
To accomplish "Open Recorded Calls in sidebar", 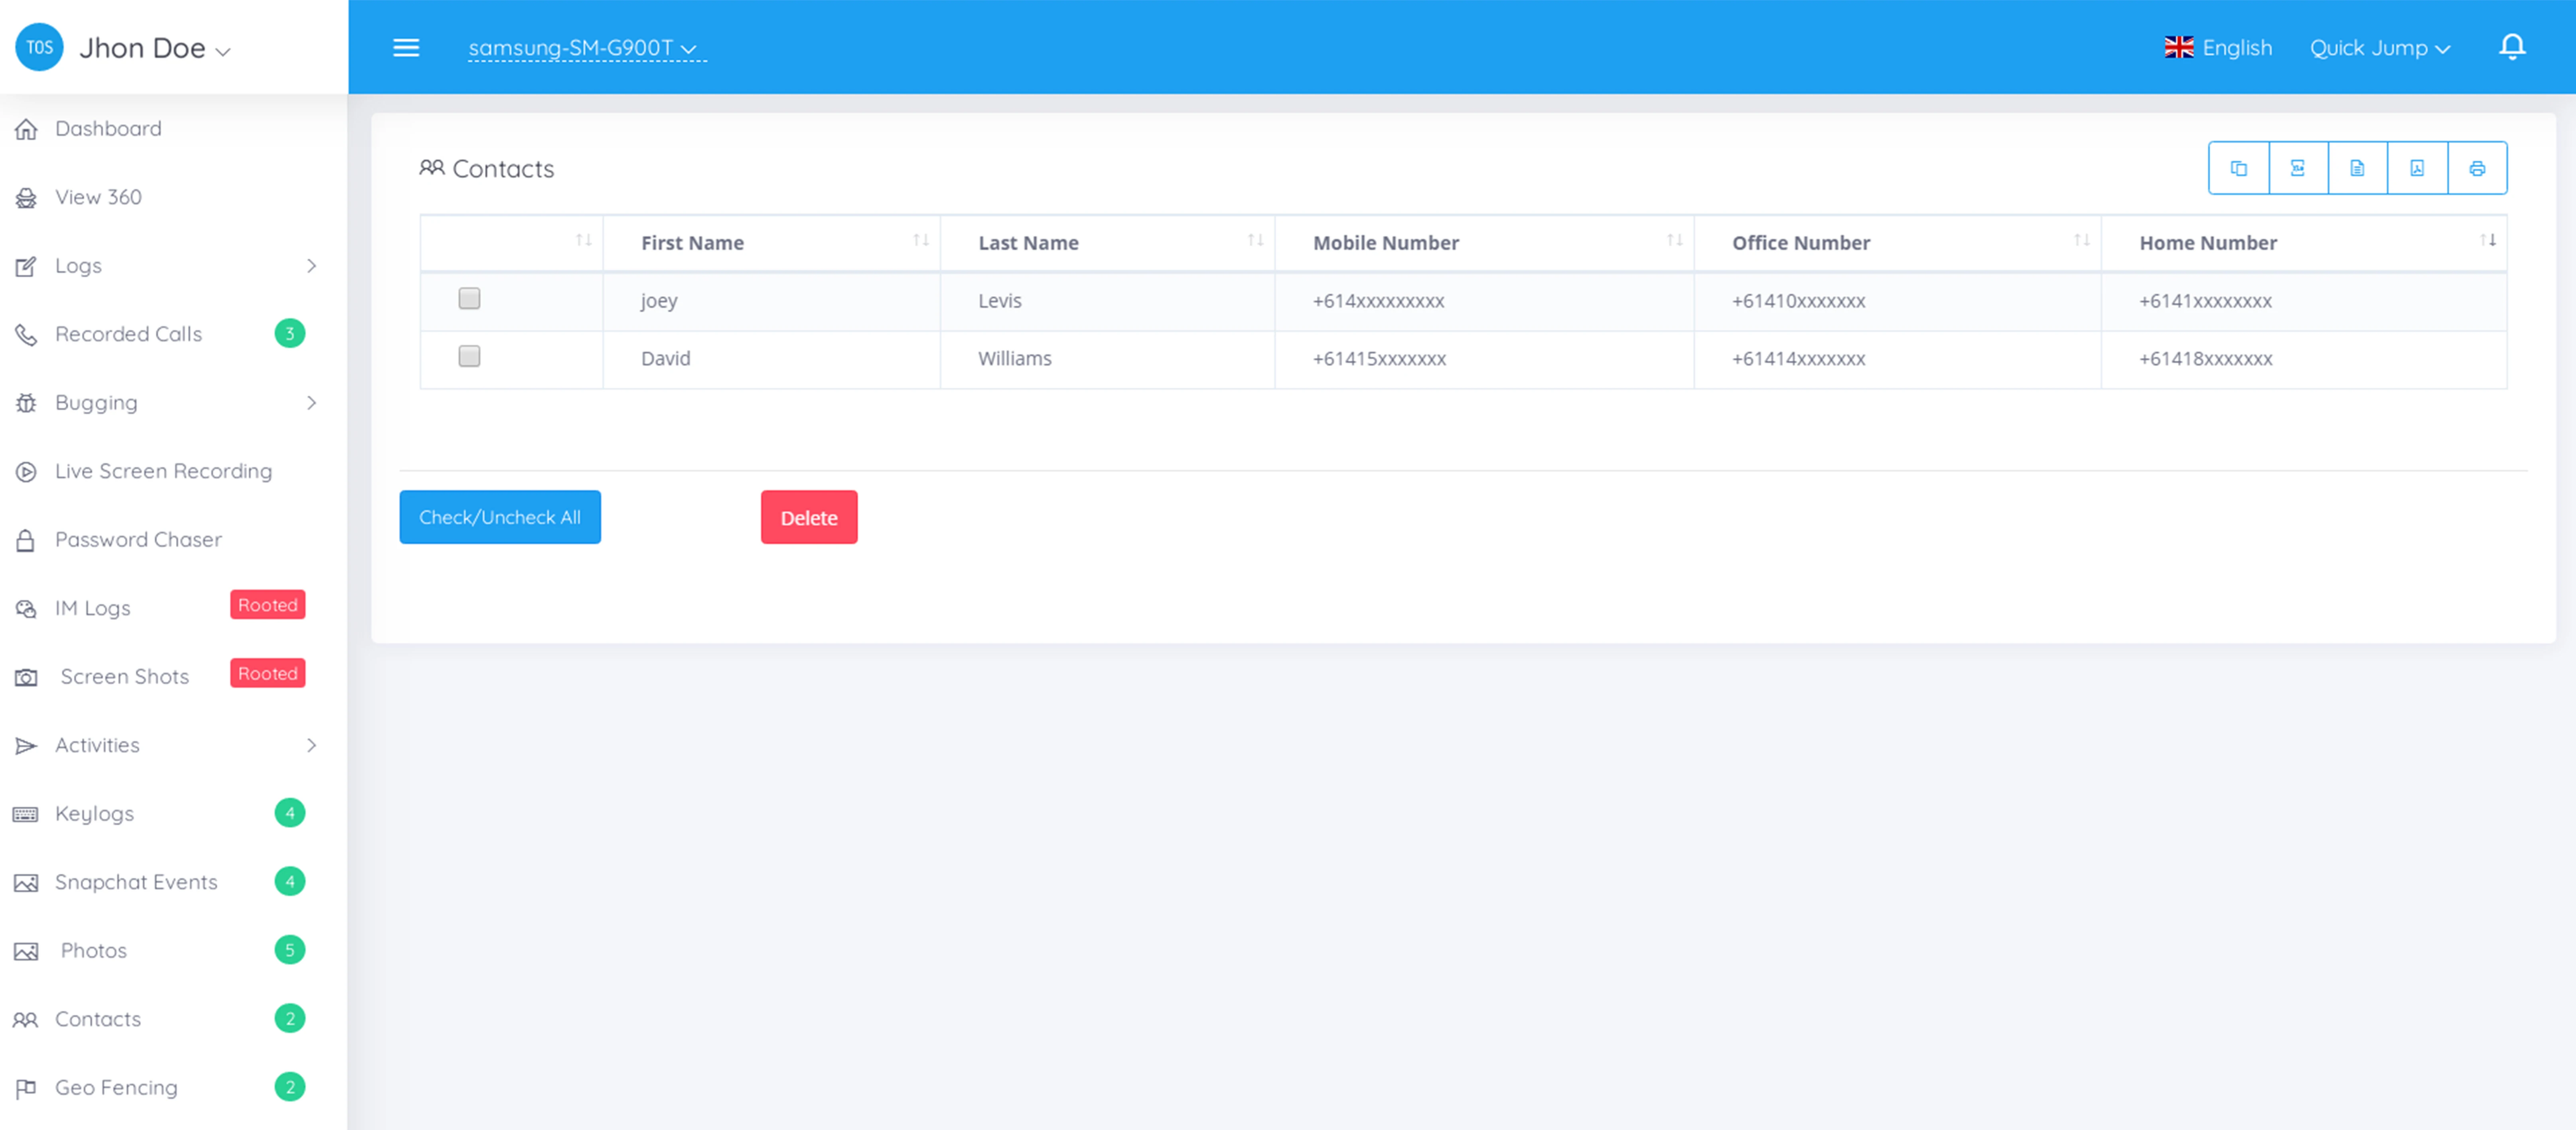I will coord(128,333).
